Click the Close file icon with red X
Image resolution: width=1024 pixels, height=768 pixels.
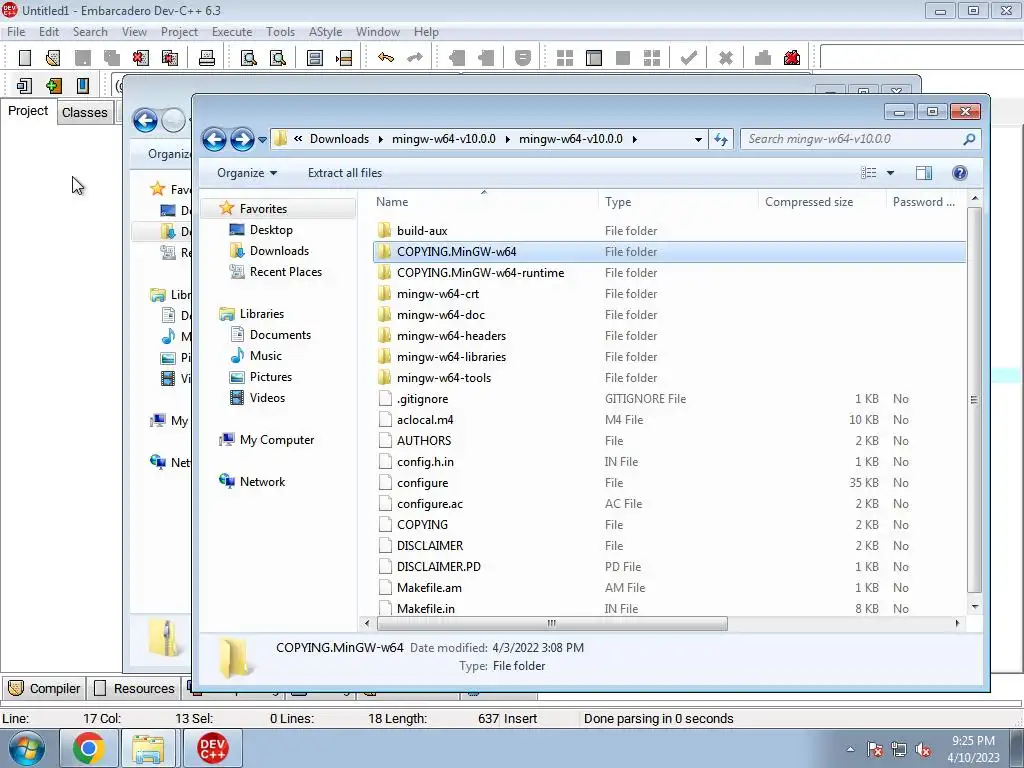140,58
